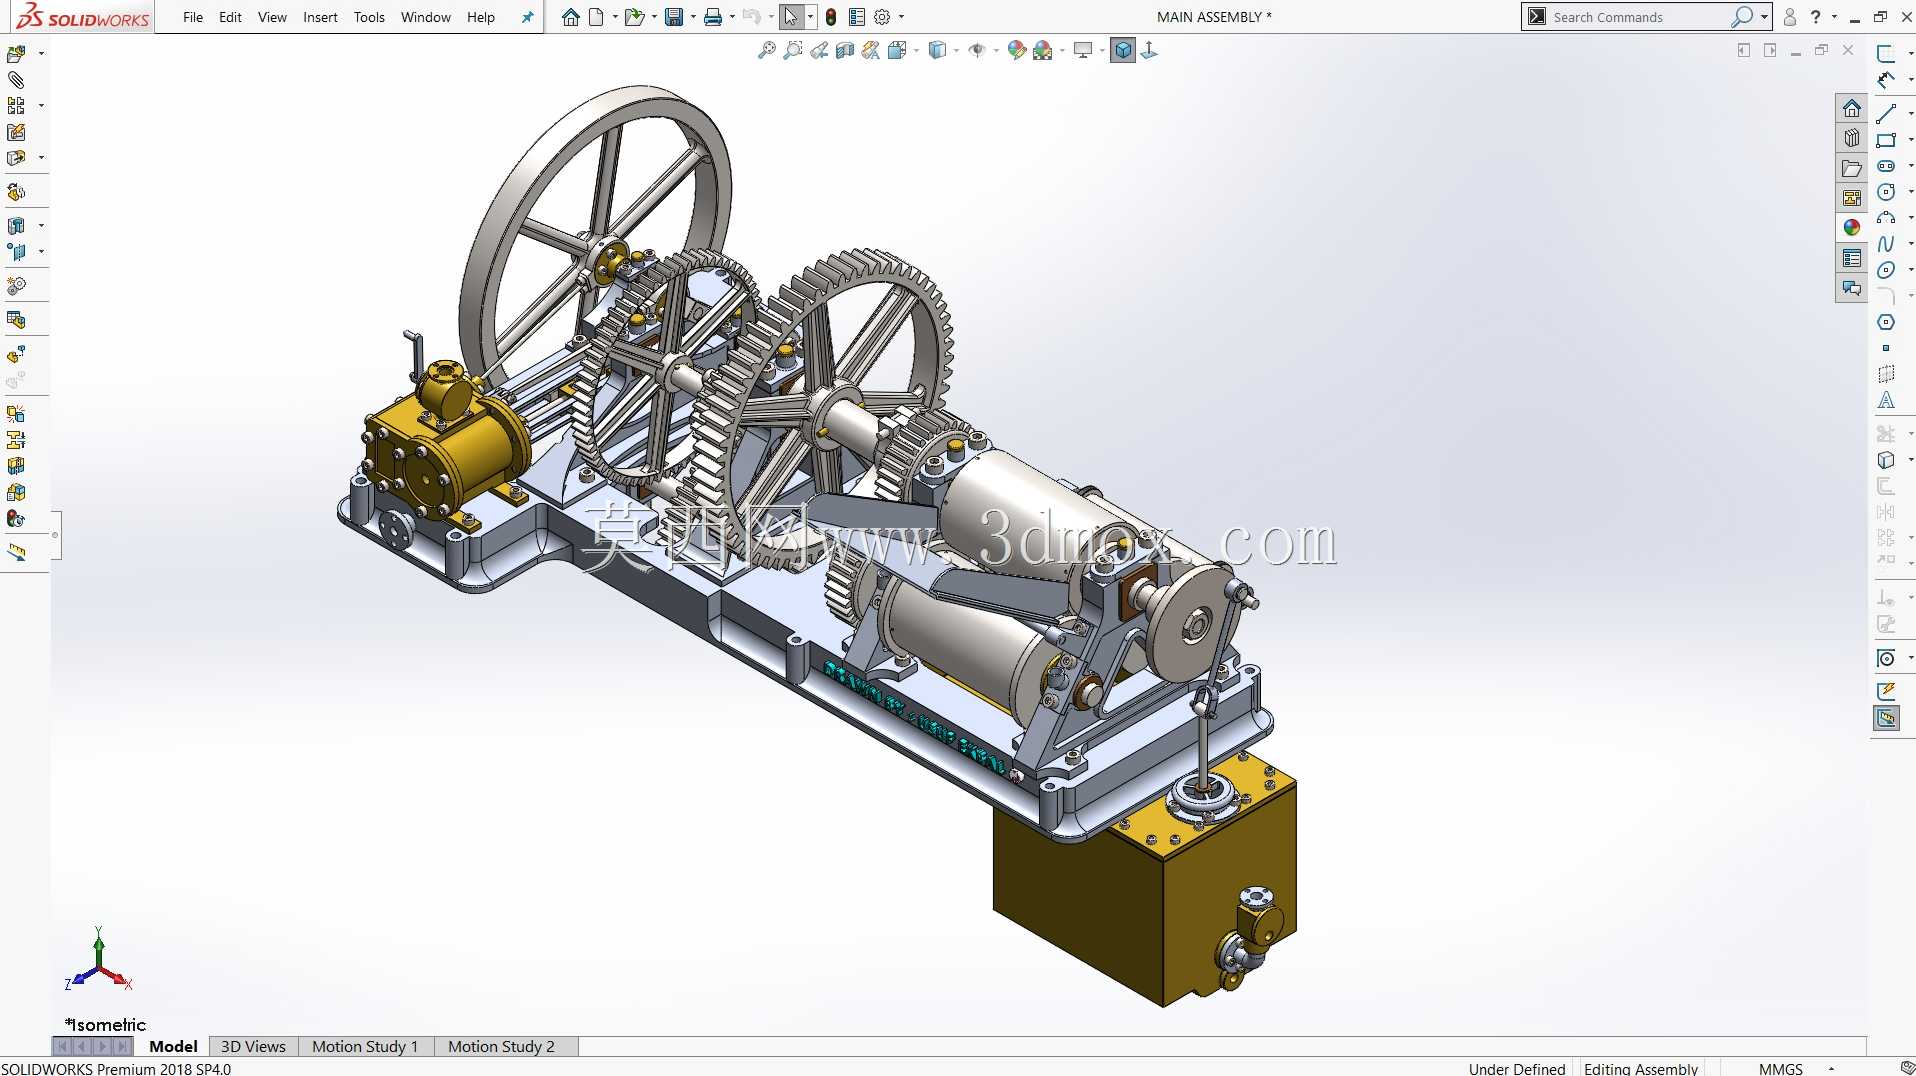Toggle the Hide/Show Items eye icon
1916x1076 pixels.
click(977, 50)
